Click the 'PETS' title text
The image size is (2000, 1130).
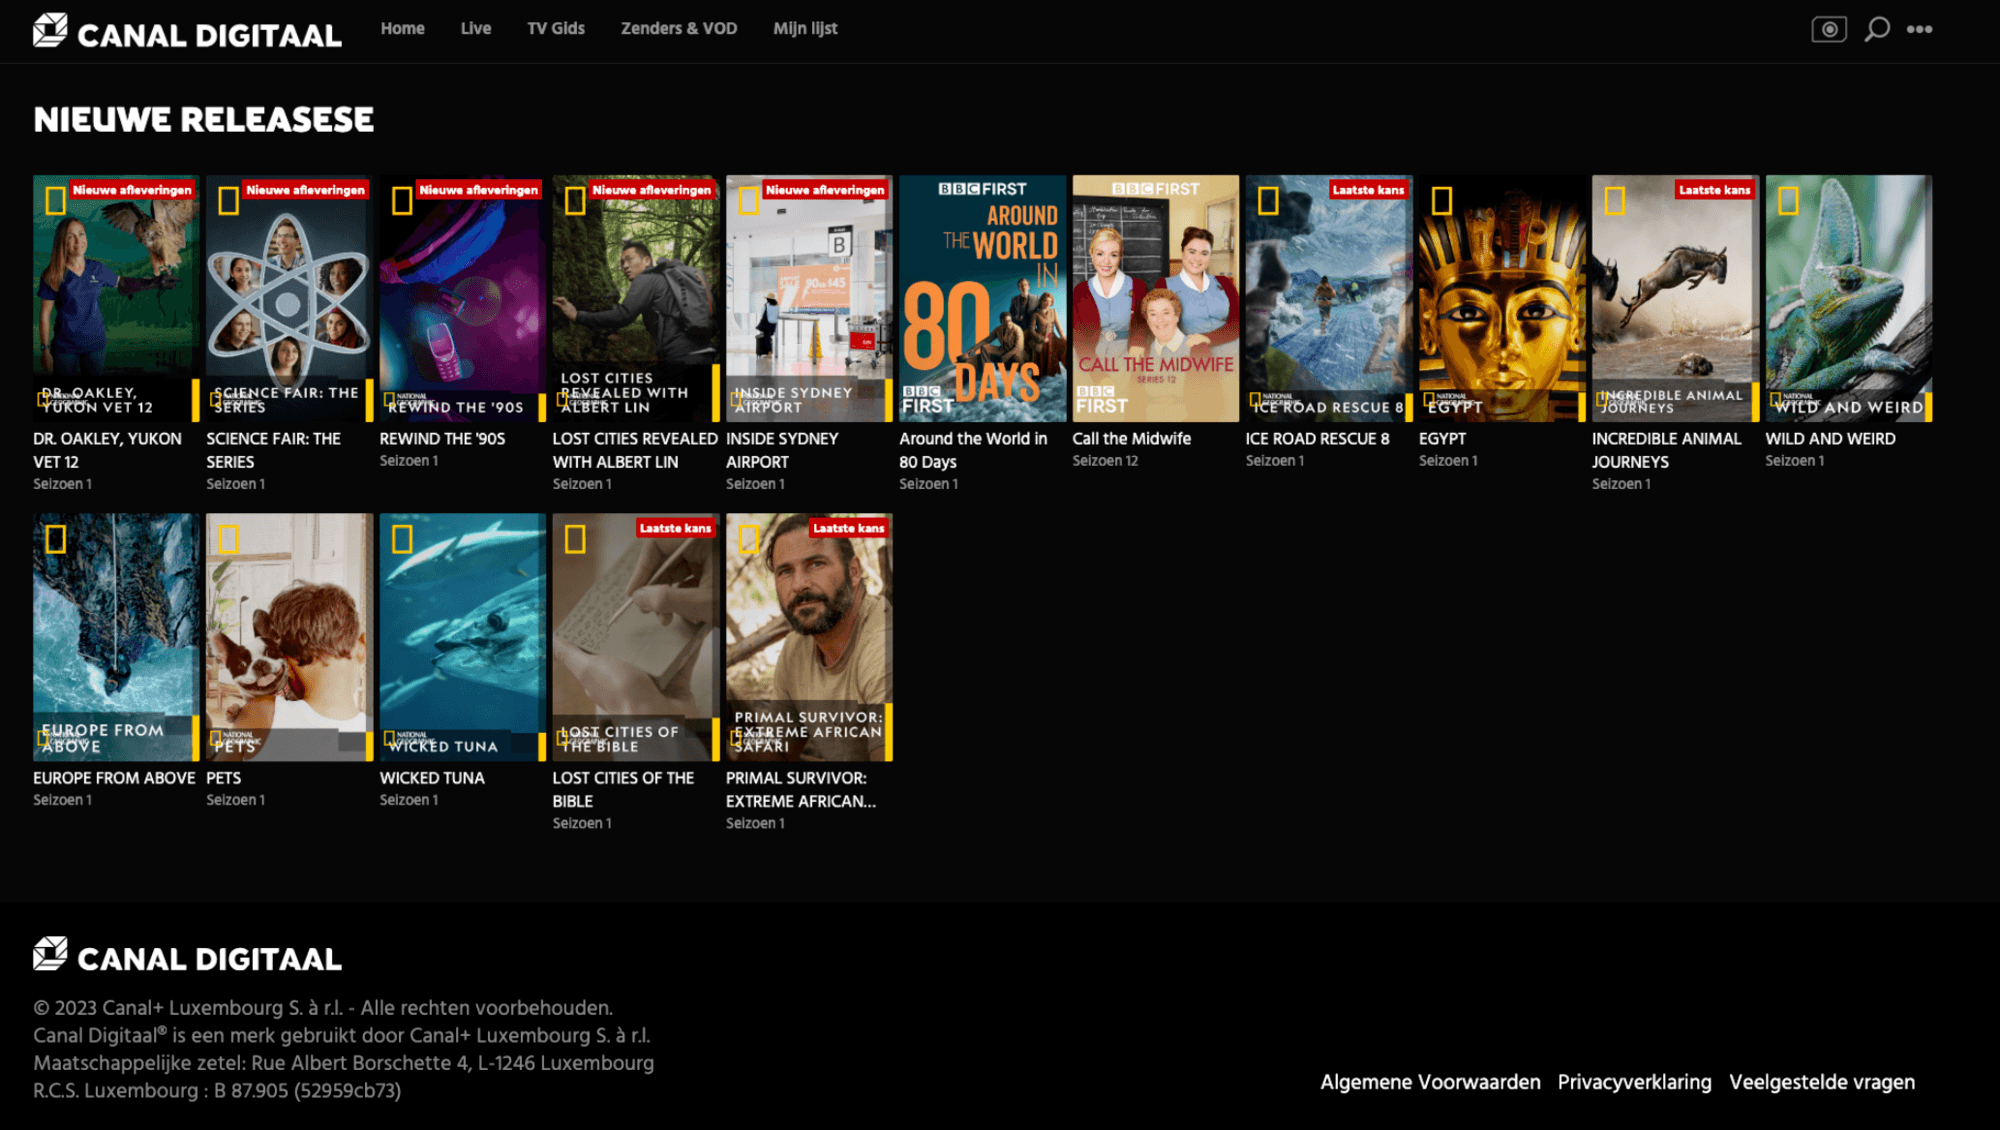tap(223, 777)
